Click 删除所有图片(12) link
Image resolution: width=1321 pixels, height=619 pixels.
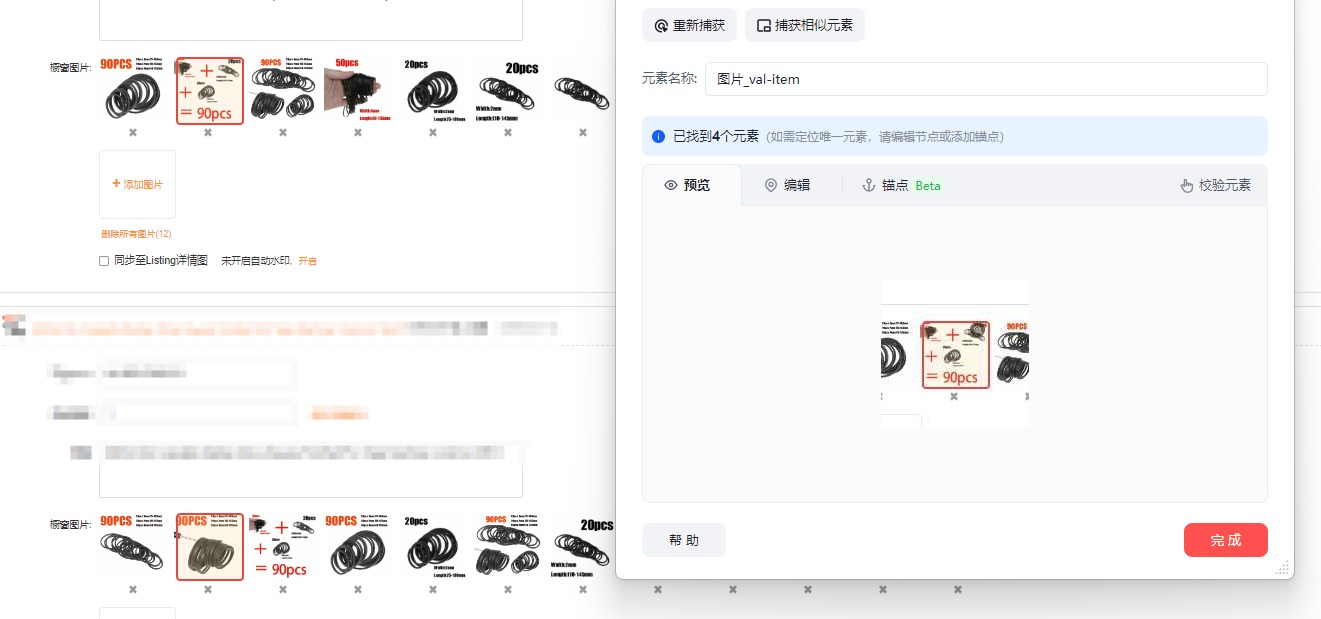pyautogui.click(x=136, y=234)
